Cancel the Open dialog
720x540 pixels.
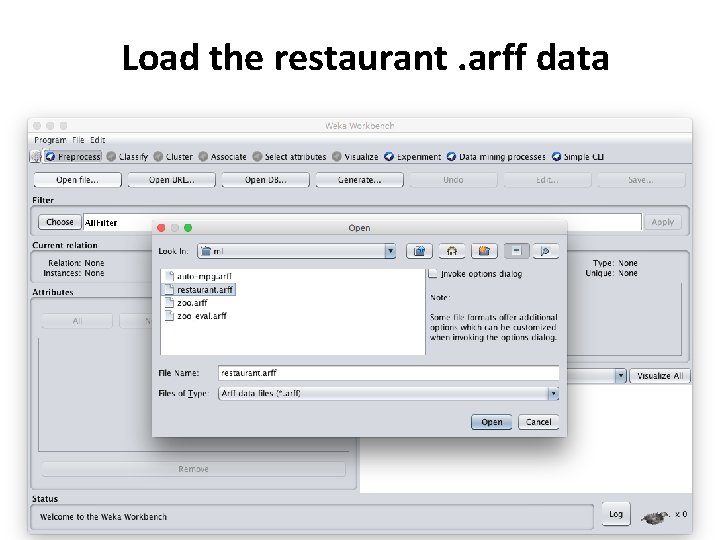coord(538,422)
